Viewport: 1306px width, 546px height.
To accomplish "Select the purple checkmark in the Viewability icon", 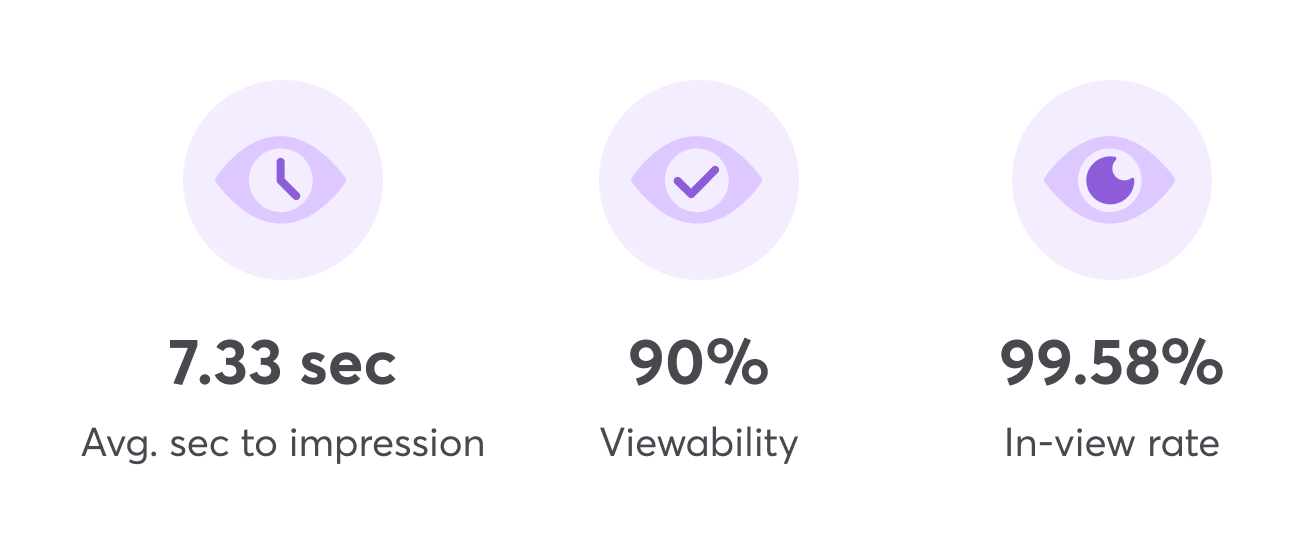I will (x=696, y=181).
